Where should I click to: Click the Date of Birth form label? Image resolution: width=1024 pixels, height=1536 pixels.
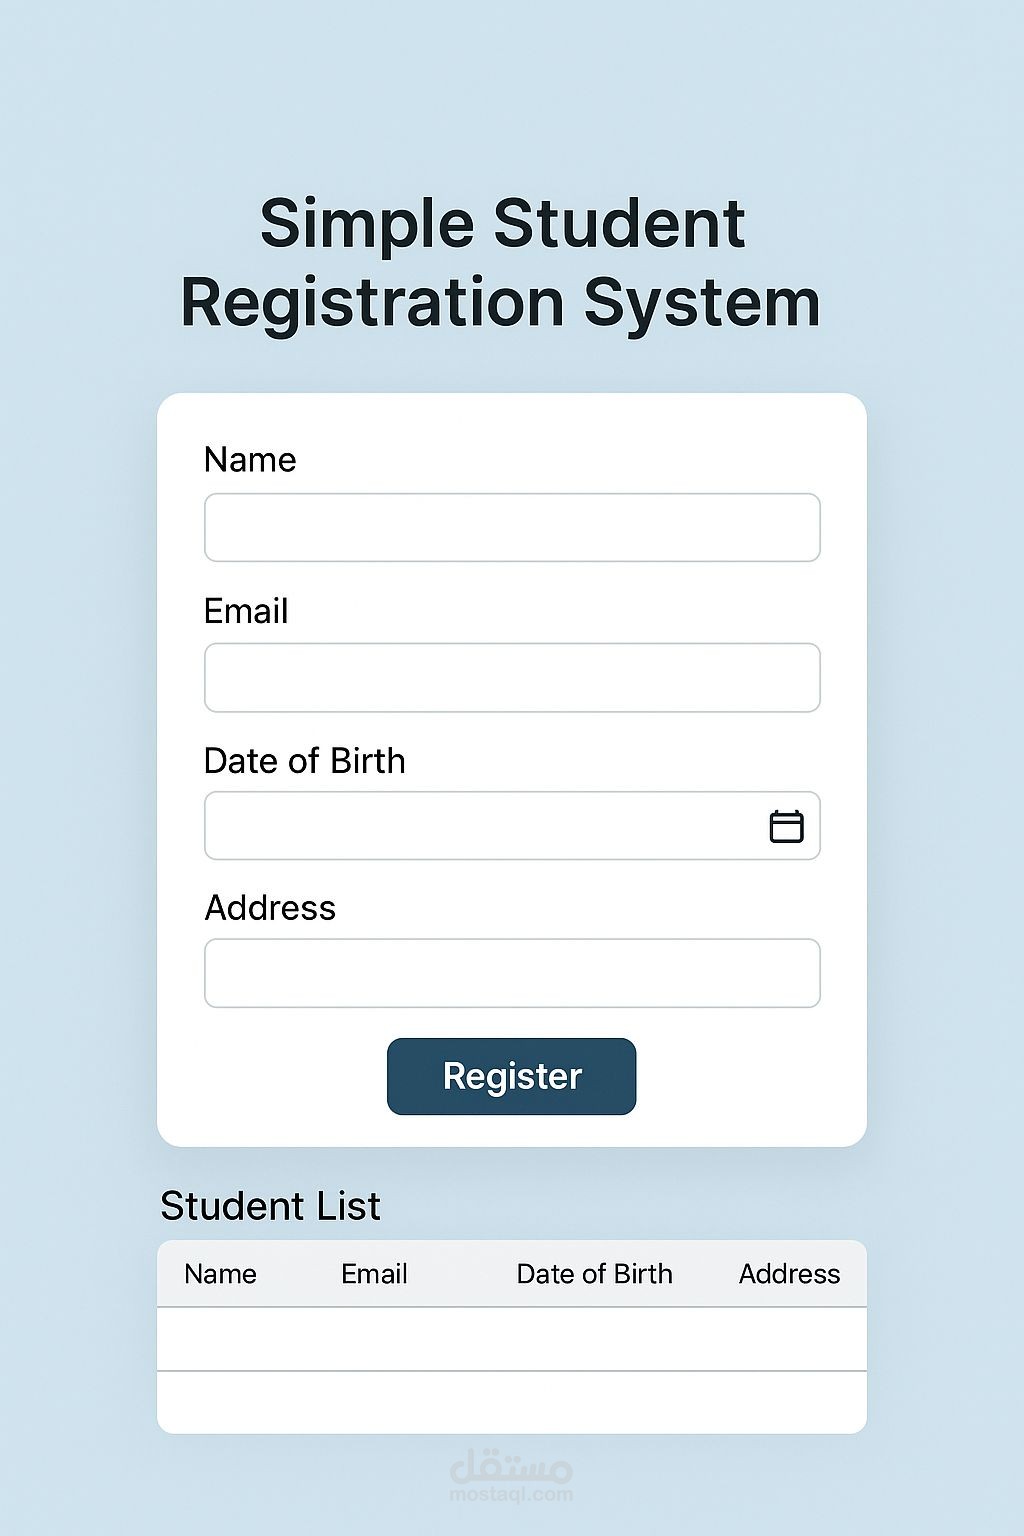click(x=304, y=761)
